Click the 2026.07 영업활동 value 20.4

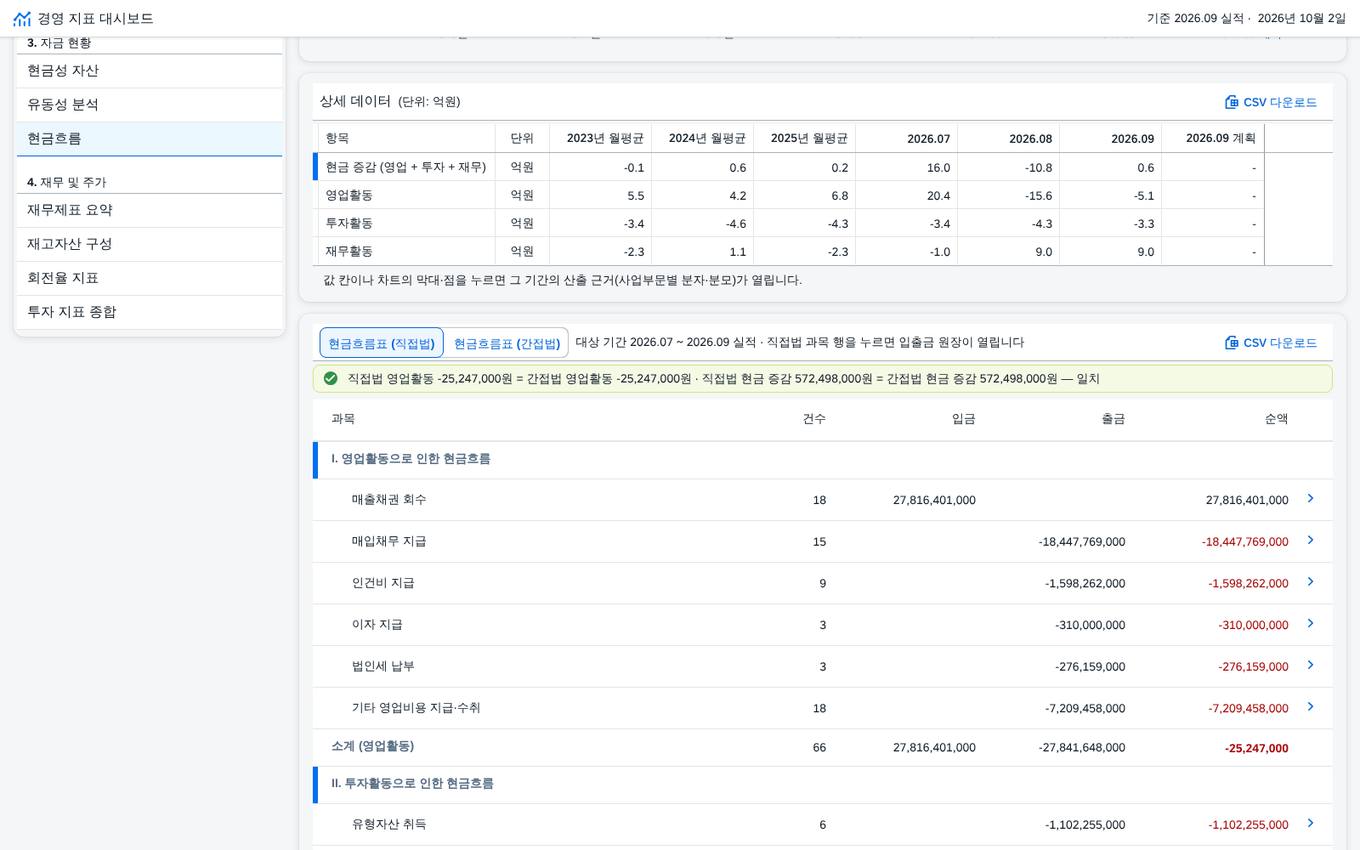point(907,195)
